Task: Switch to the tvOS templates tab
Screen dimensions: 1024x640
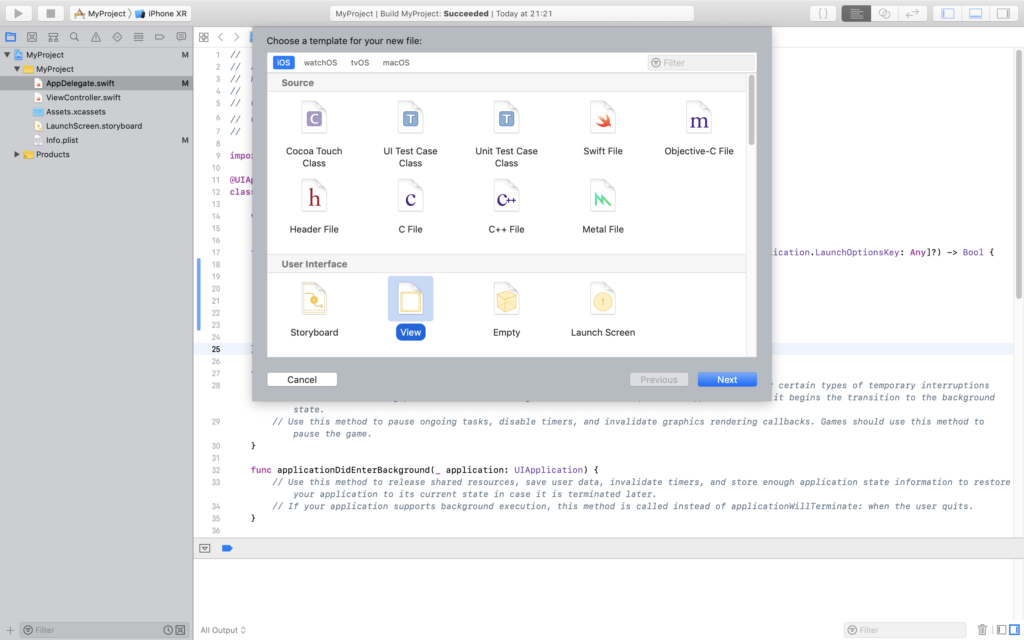Action: (360, 63)
